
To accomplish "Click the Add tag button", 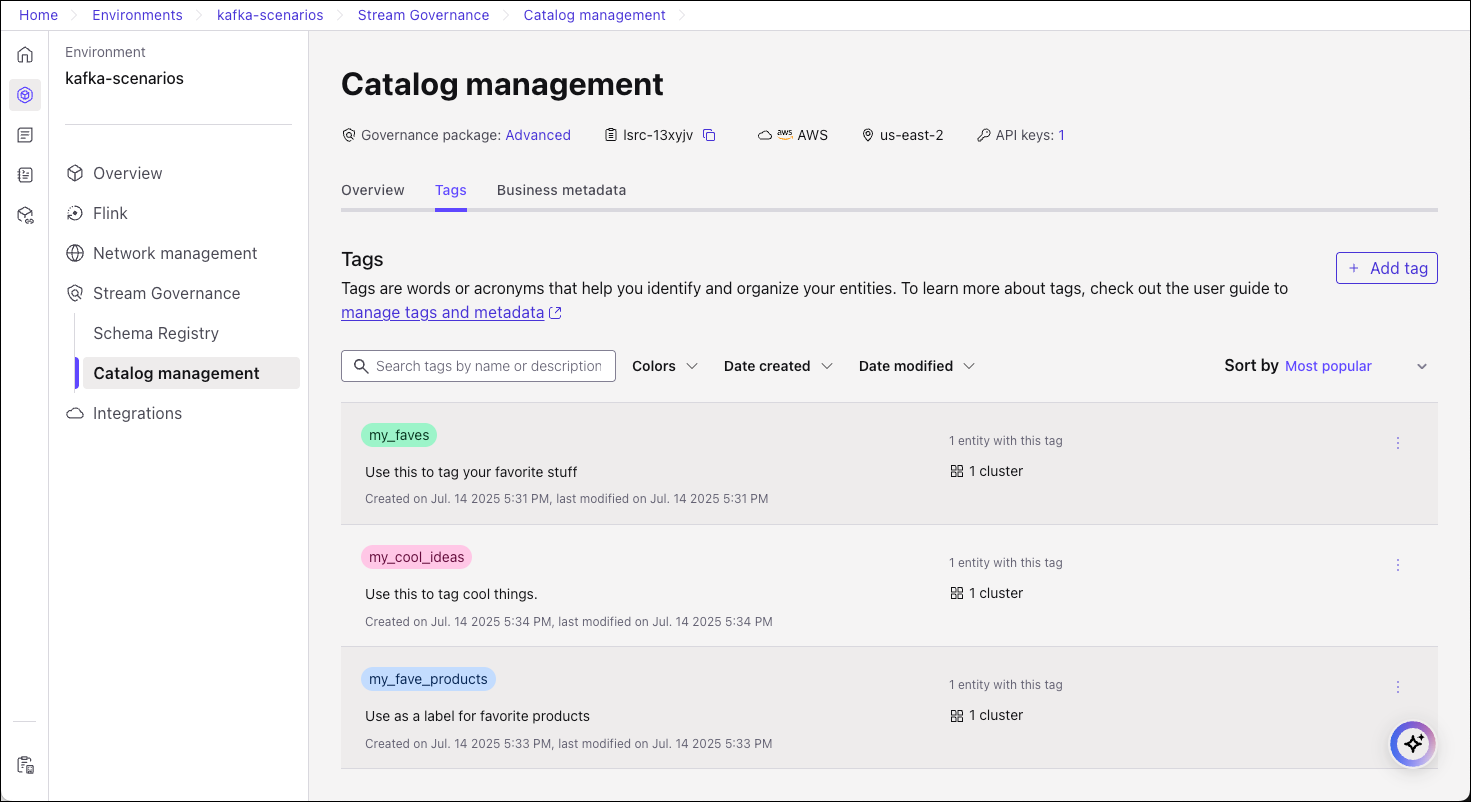I will click(1387, 268).
